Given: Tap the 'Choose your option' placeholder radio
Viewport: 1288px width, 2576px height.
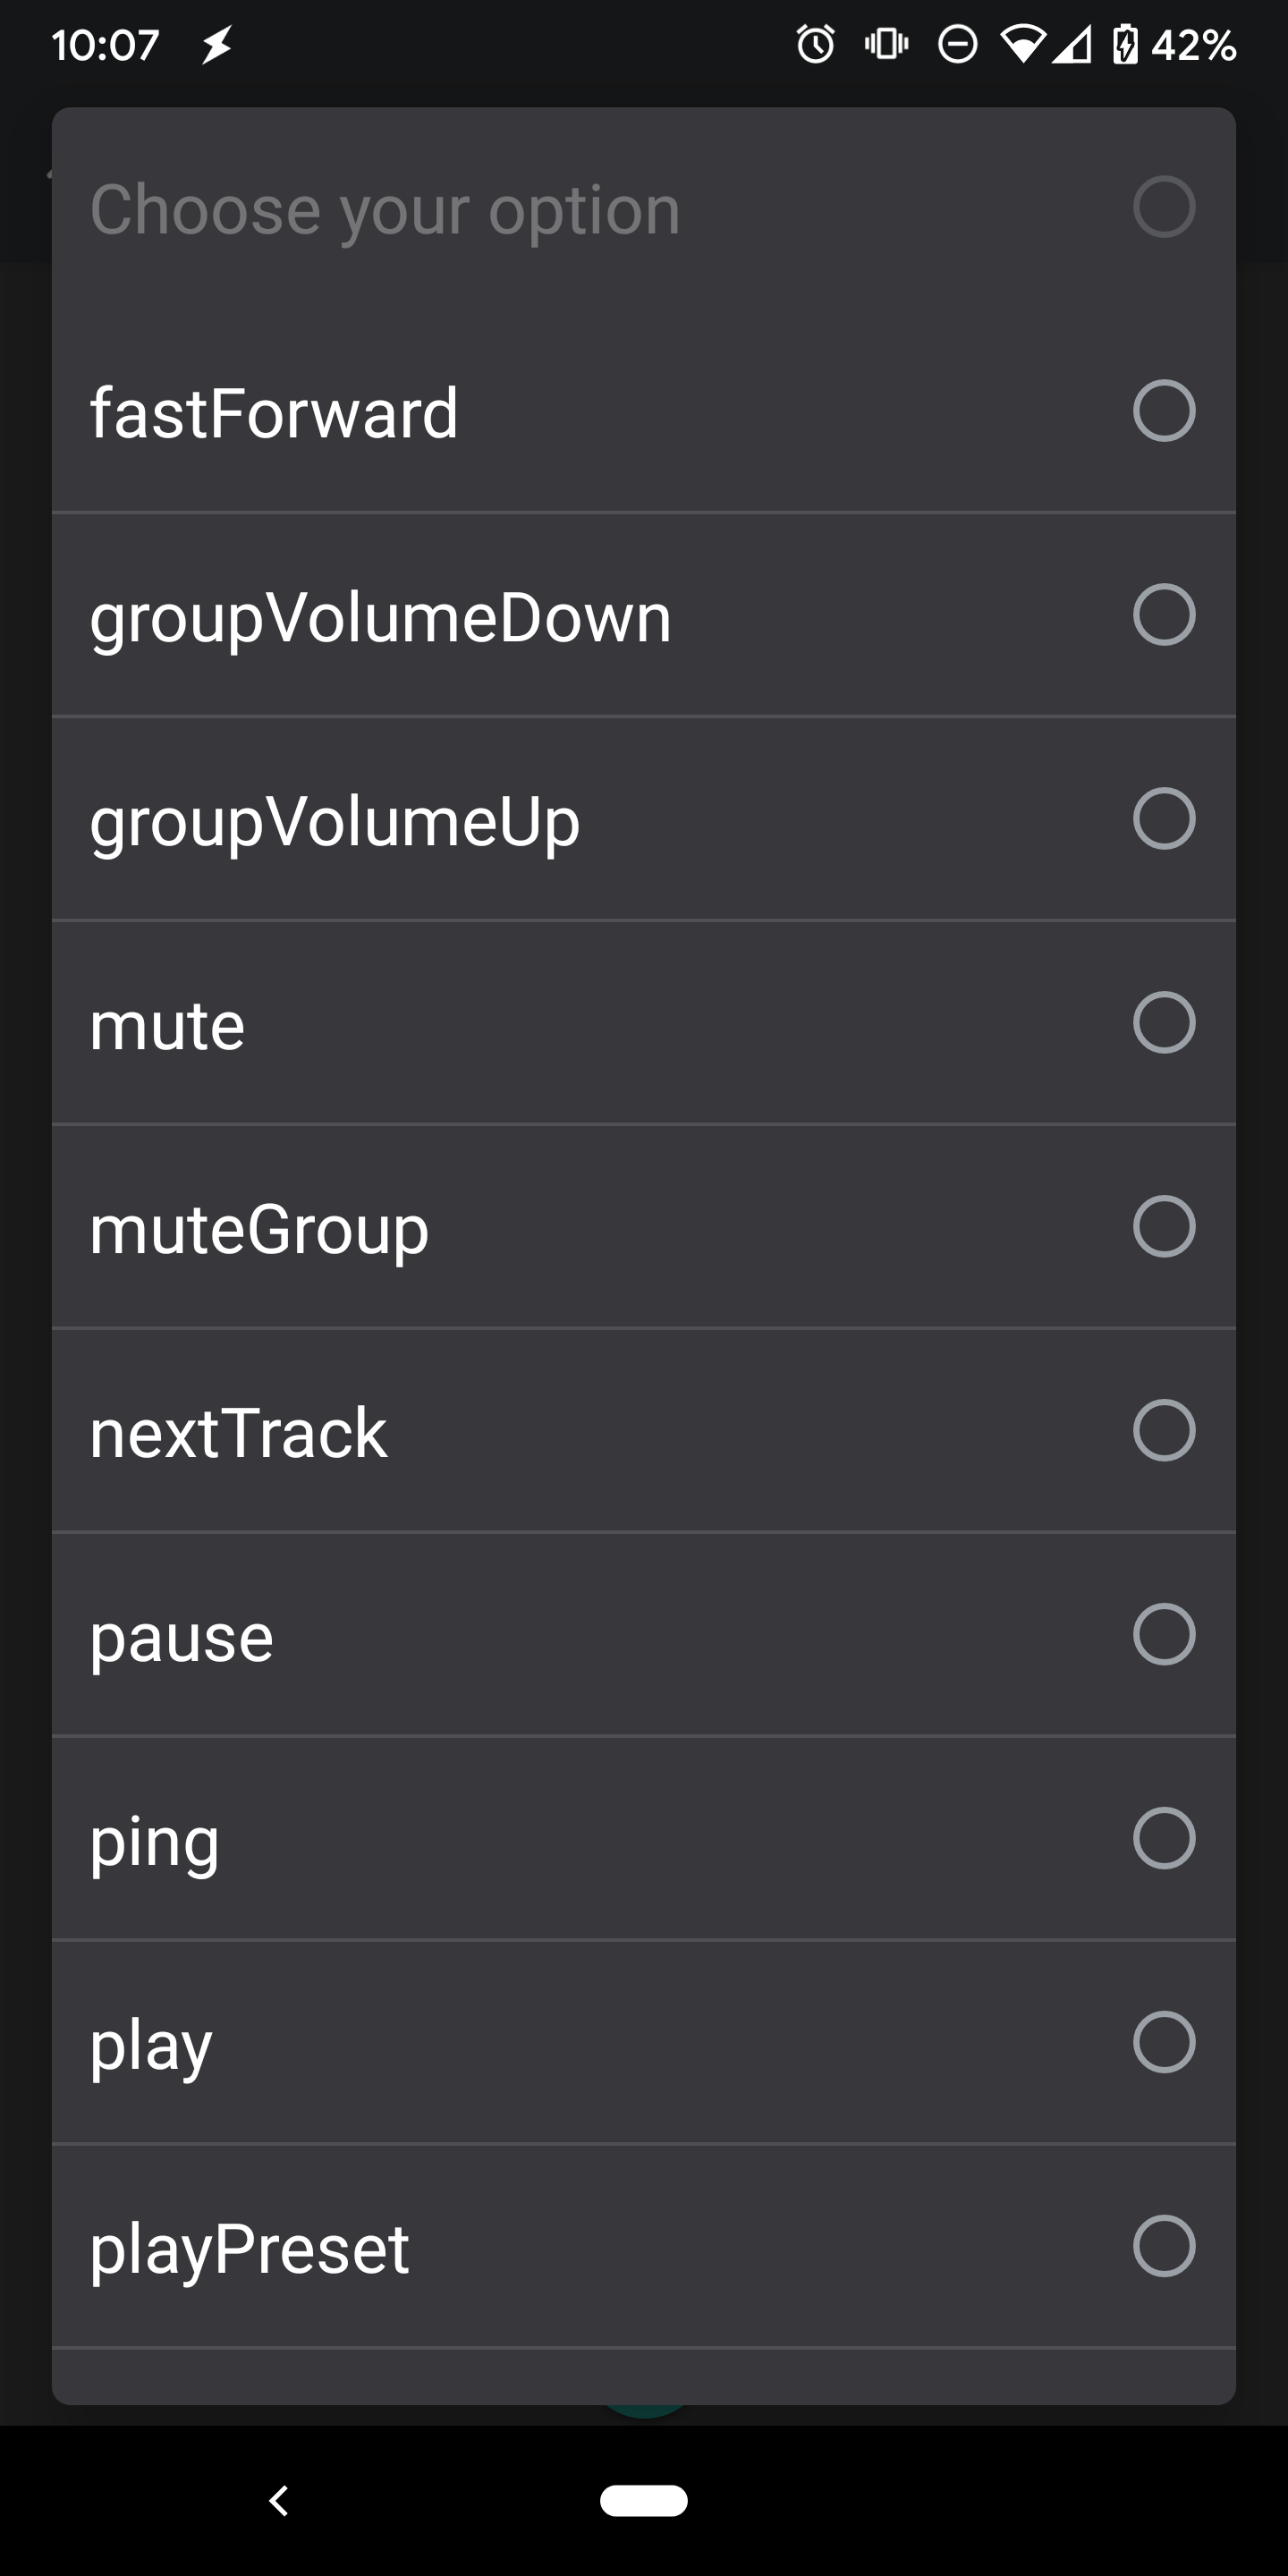Looking at the screenshot, I should 1163,207.
